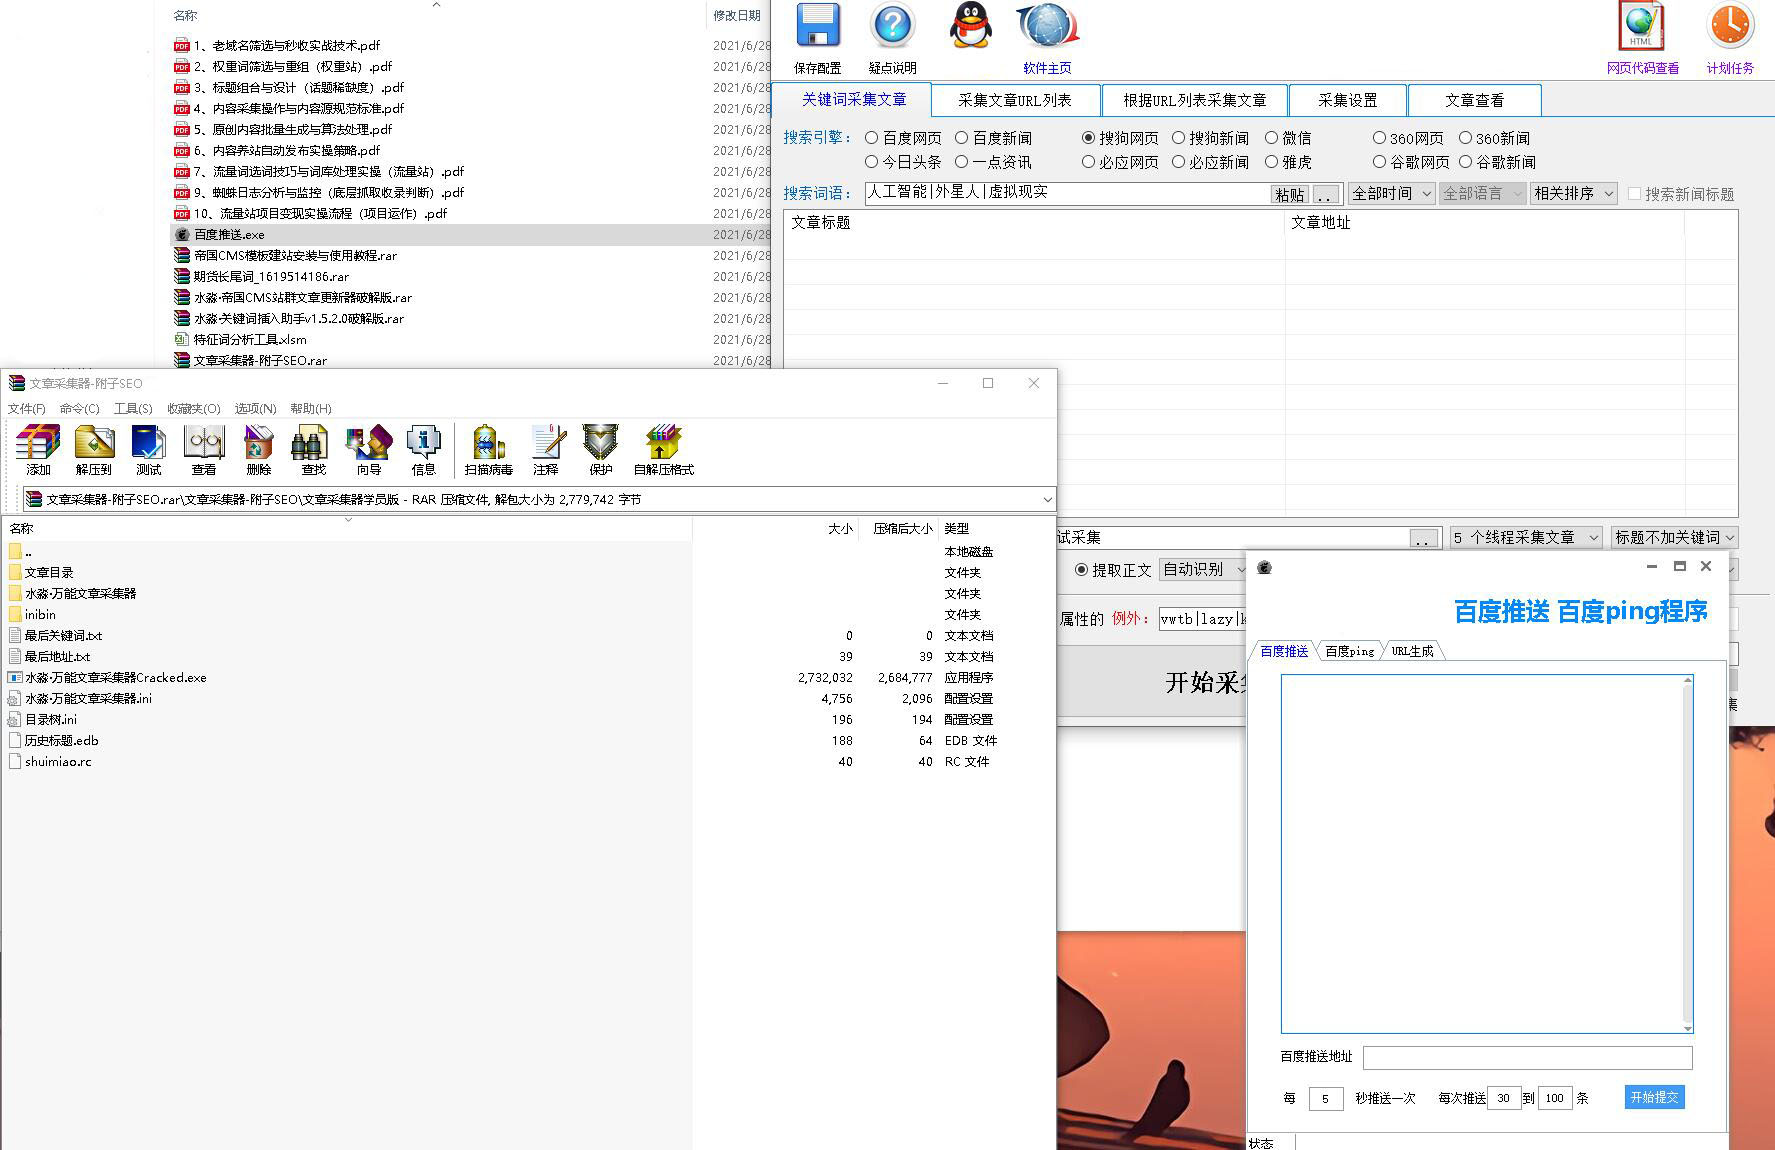Image resolution: width=1775 pixels, height=1150 pixels.
Task: Open WinRAR 文件(F) menu
Action: (27, 408)
